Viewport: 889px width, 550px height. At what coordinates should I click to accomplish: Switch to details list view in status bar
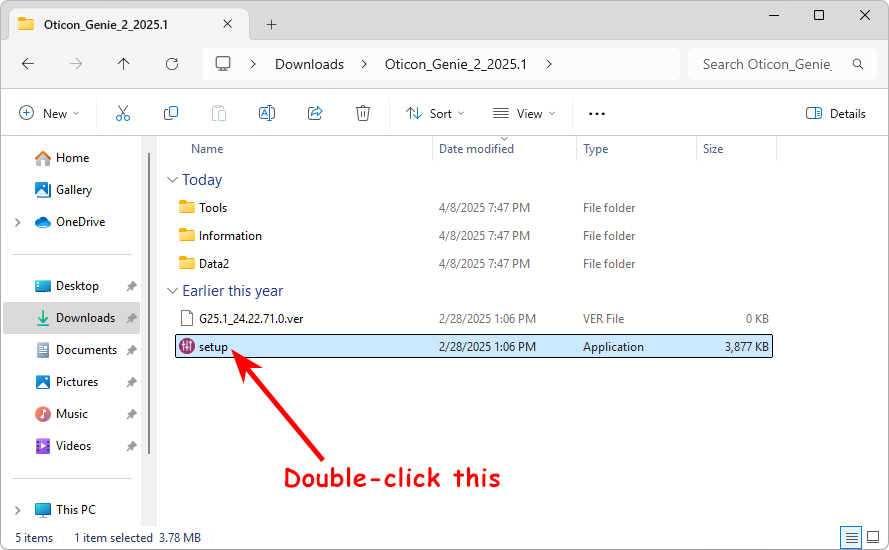849,538
